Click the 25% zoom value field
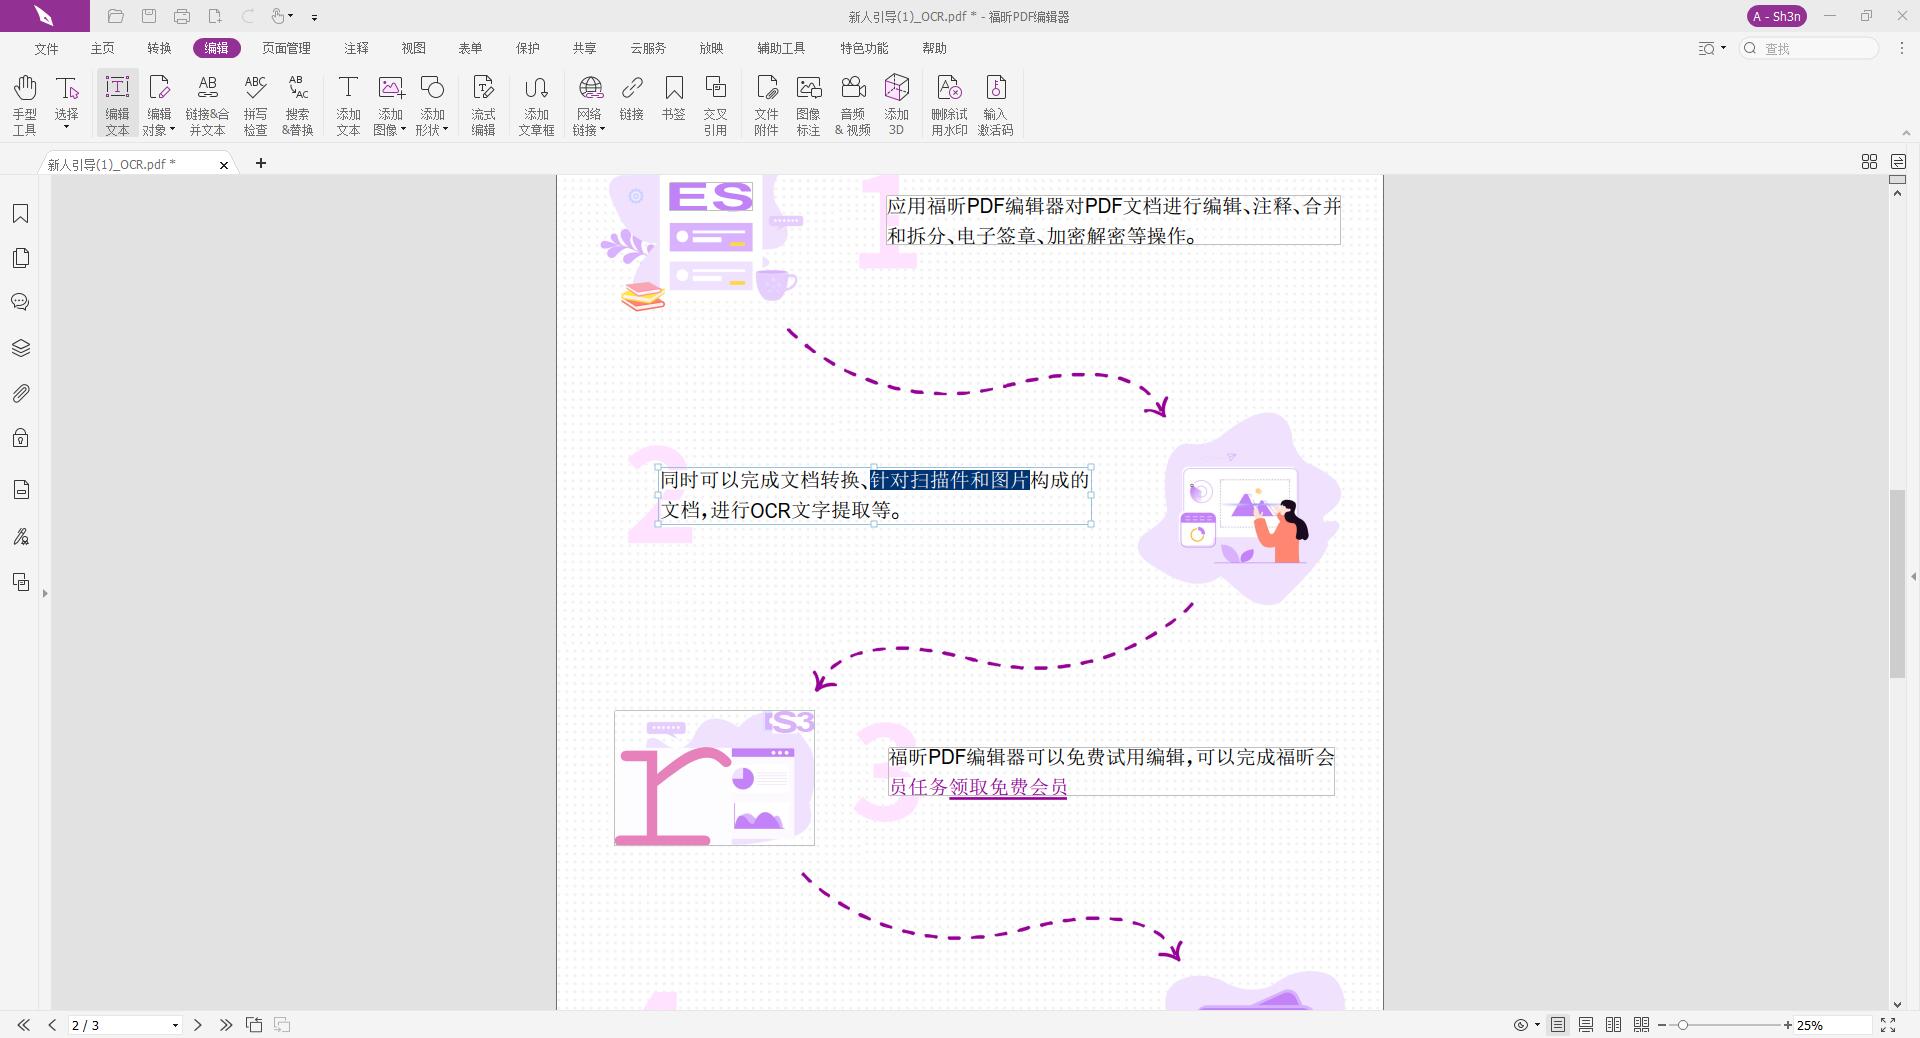 click(1810, 1025)
